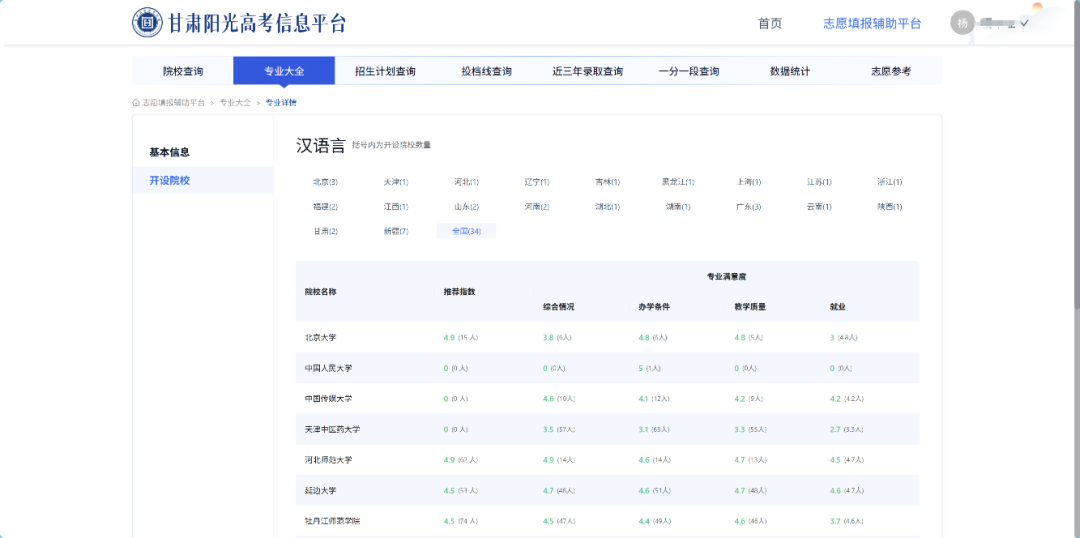The width and height of the screenshot is (1080, 538).
Task: Select 开设院校 in the left sidebar
Action: (x=169, y=181)
